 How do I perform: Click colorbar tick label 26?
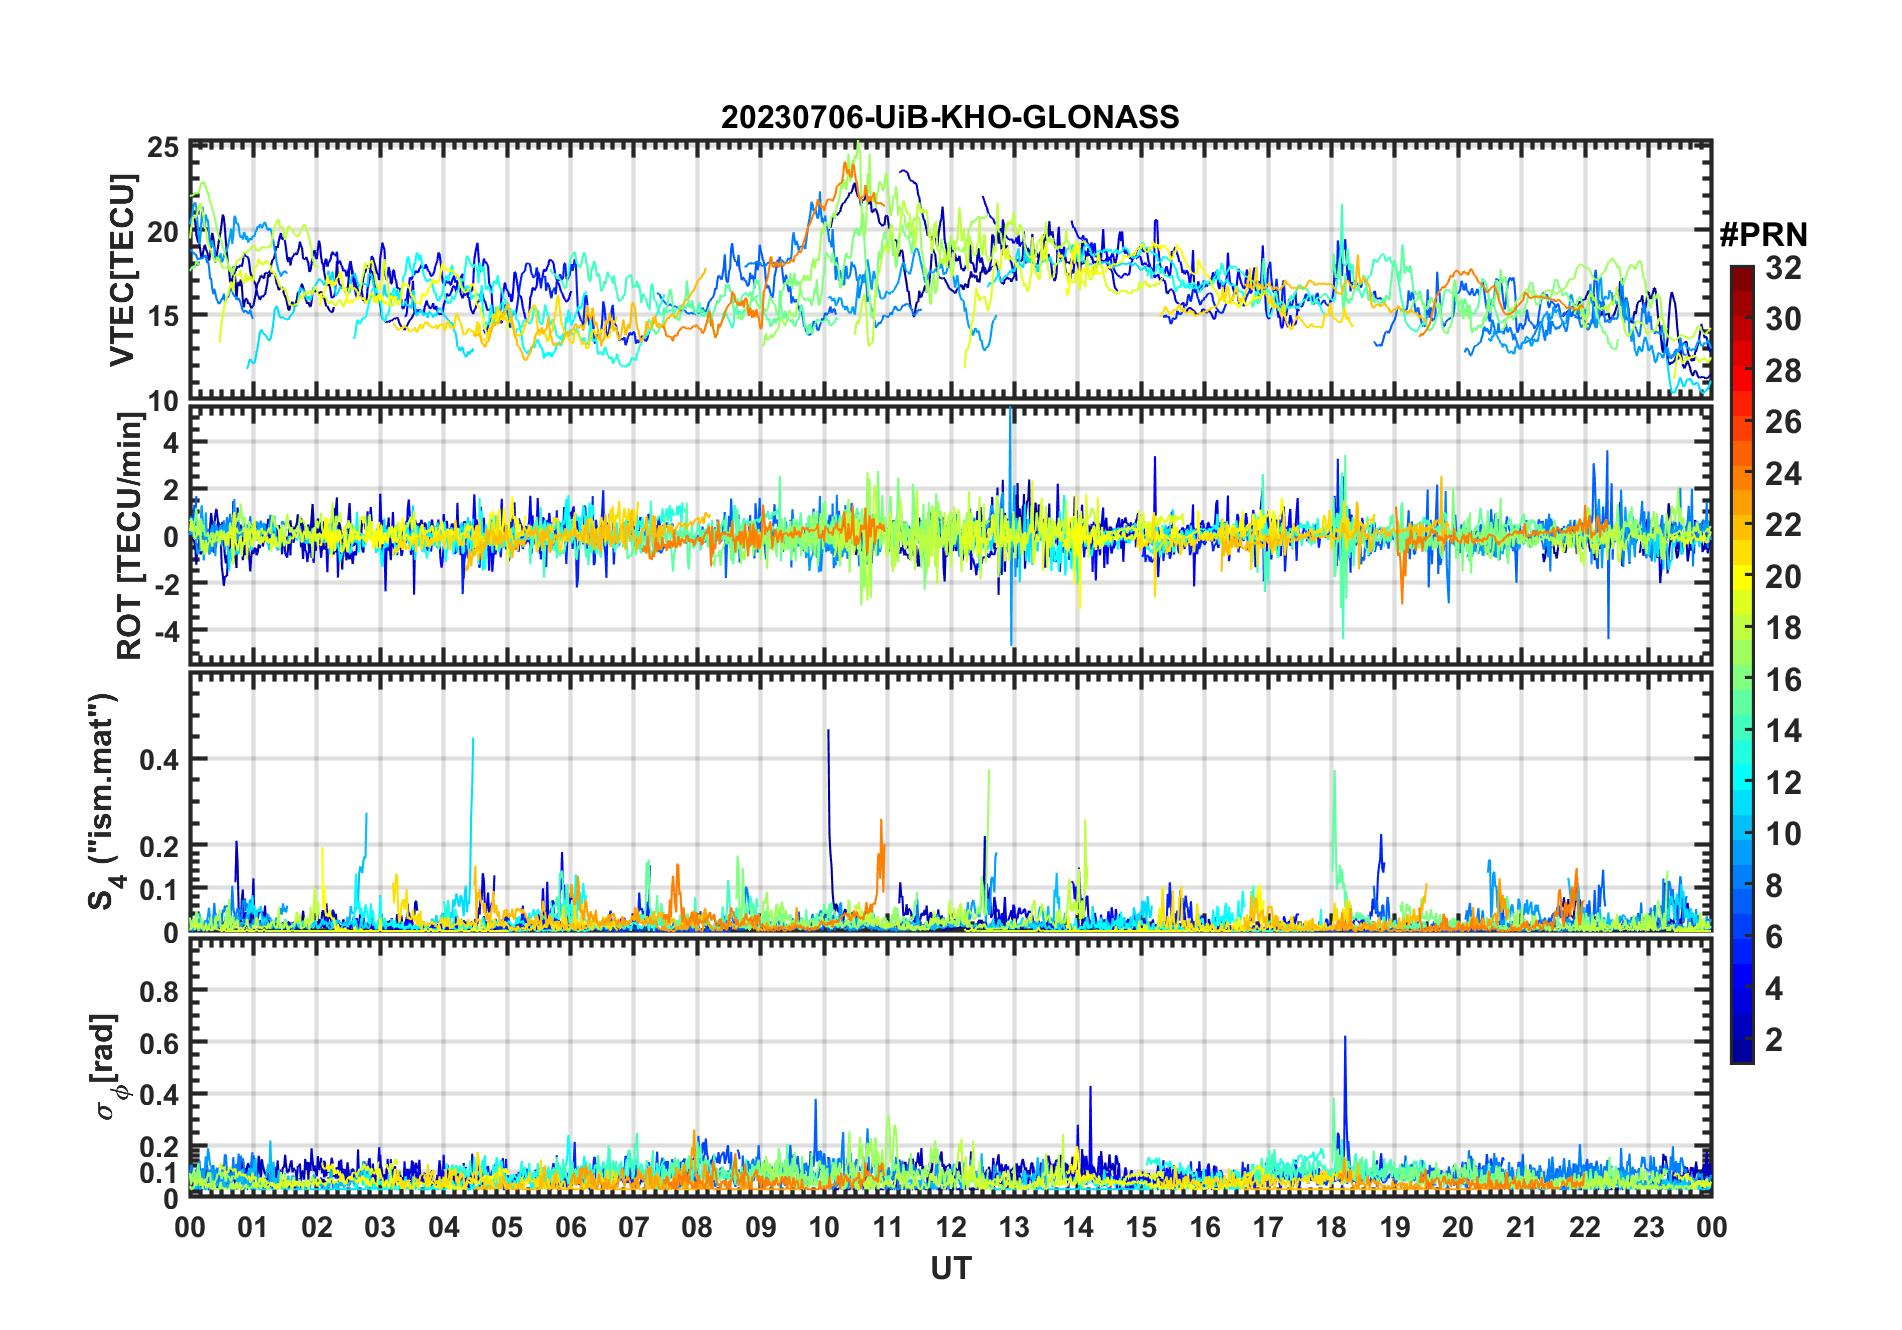(x=1782, y=422)
